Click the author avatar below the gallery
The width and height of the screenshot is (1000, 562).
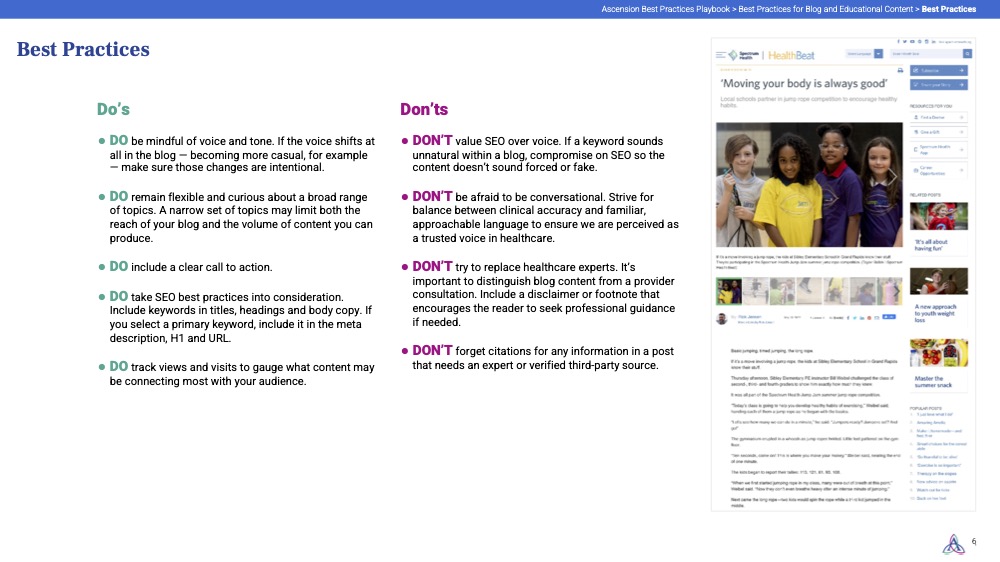[x=722, y=318]
